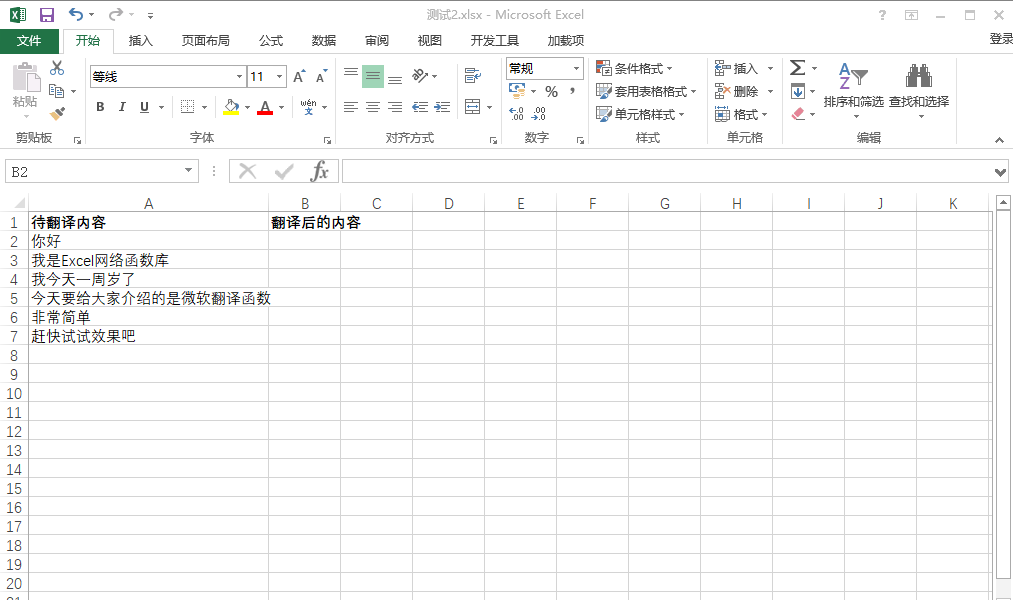The height and width of the screenshot is (600, 1013).
Task: Toggle bold formatting
Action: pos(100,107)
